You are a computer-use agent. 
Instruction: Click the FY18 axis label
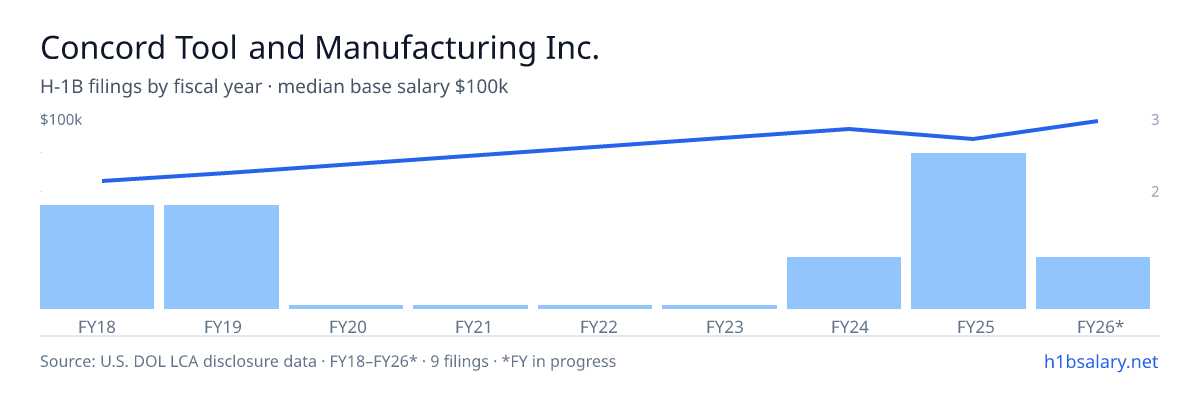pos(97,326)
